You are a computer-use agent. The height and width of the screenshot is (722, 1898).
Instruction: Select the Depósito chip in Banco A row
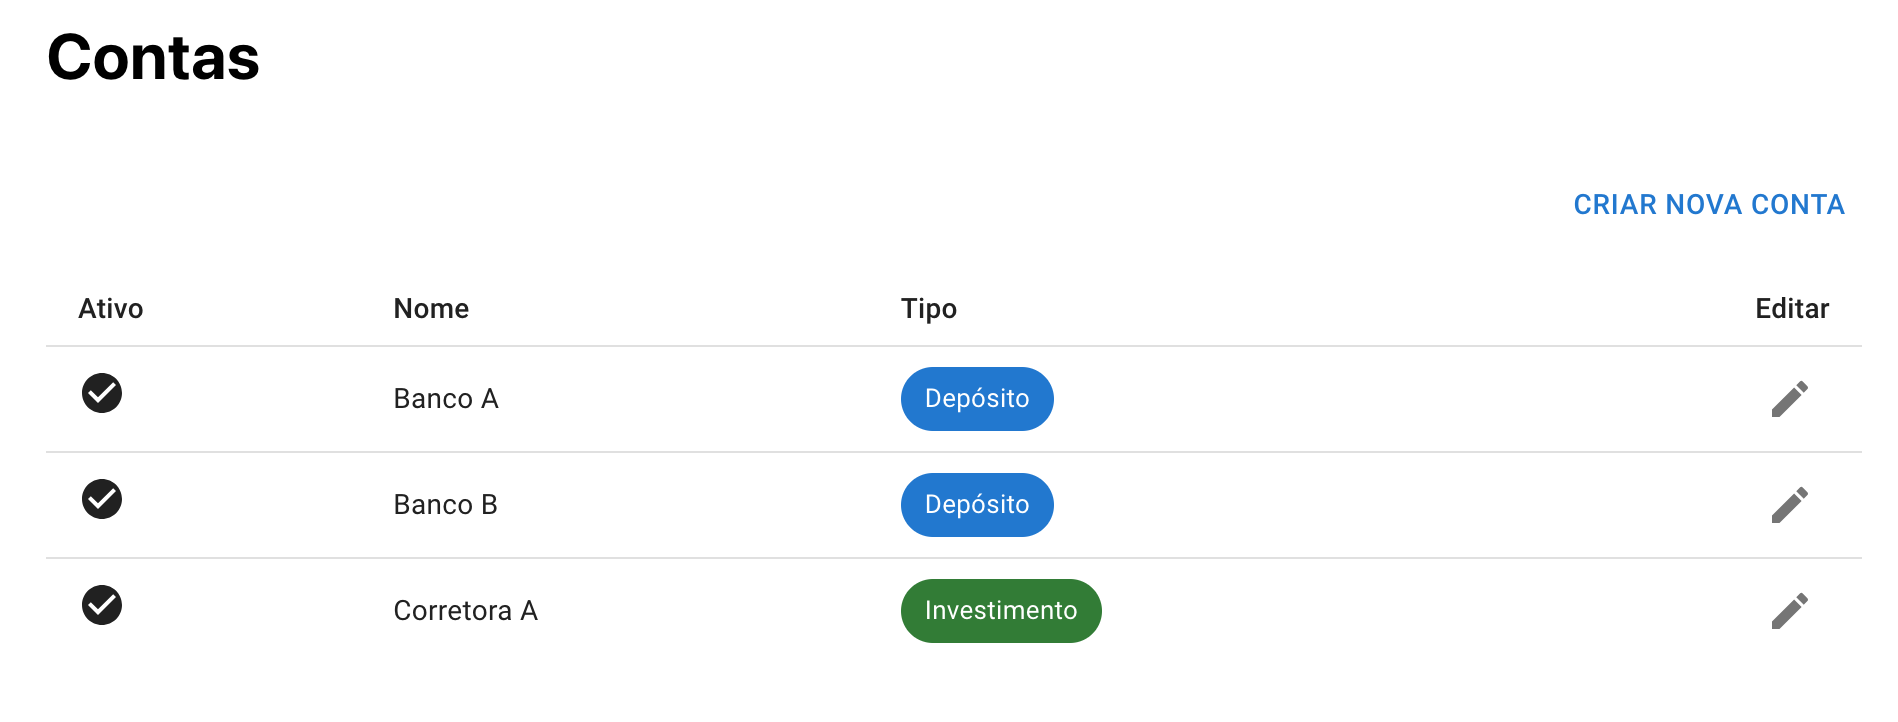pos(977,399)
